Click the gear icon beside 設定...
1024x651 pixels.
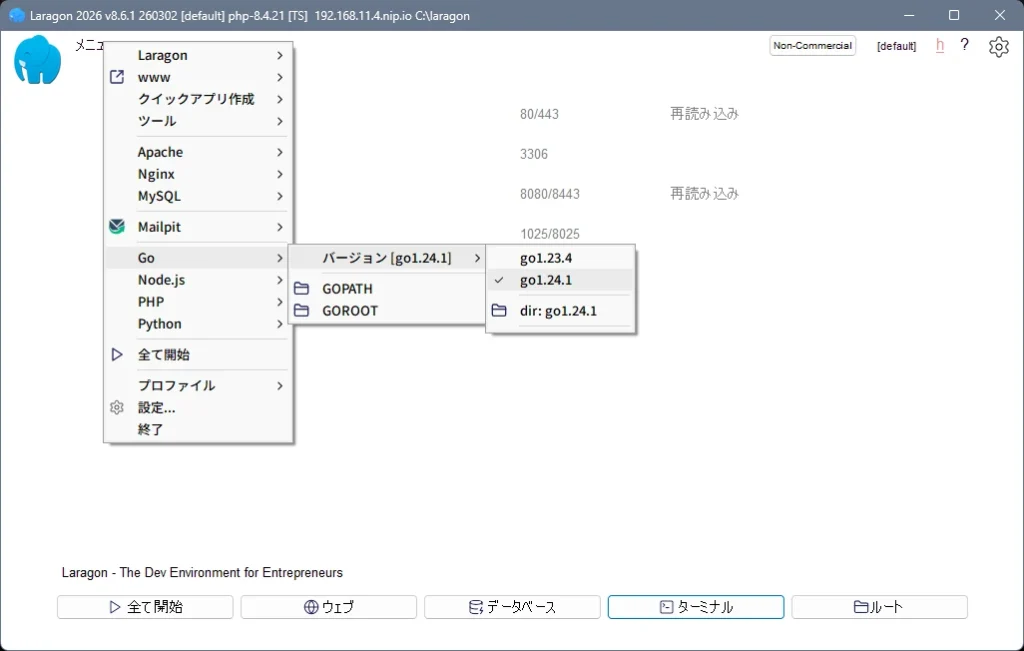tap(117, 407)
